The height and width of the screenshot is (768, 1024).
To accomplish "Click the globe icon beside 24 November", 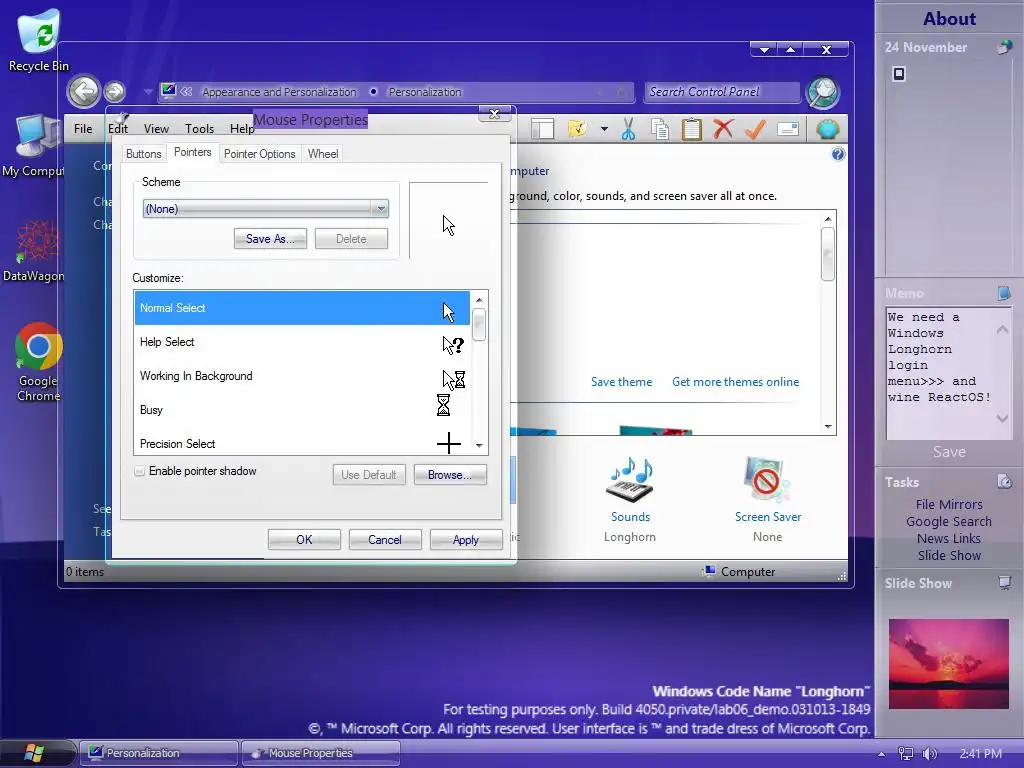I will tap(1004, 47).
